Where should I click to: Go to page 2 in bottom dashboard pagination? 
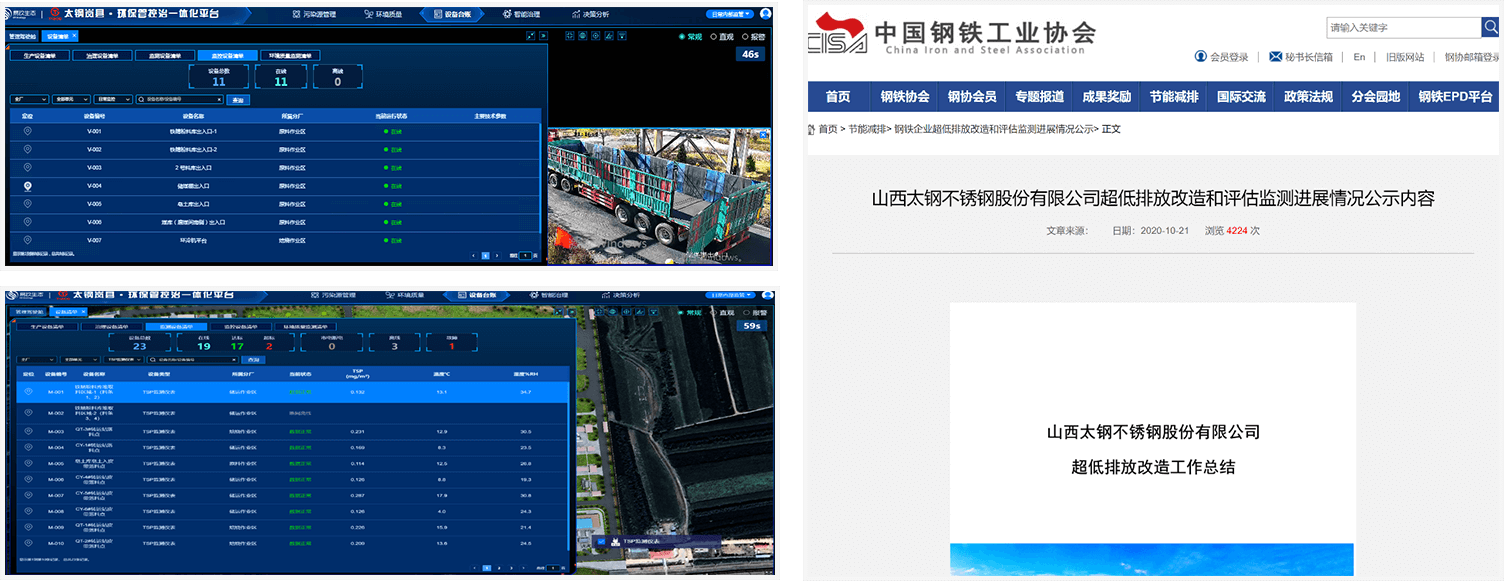point(500,568)
